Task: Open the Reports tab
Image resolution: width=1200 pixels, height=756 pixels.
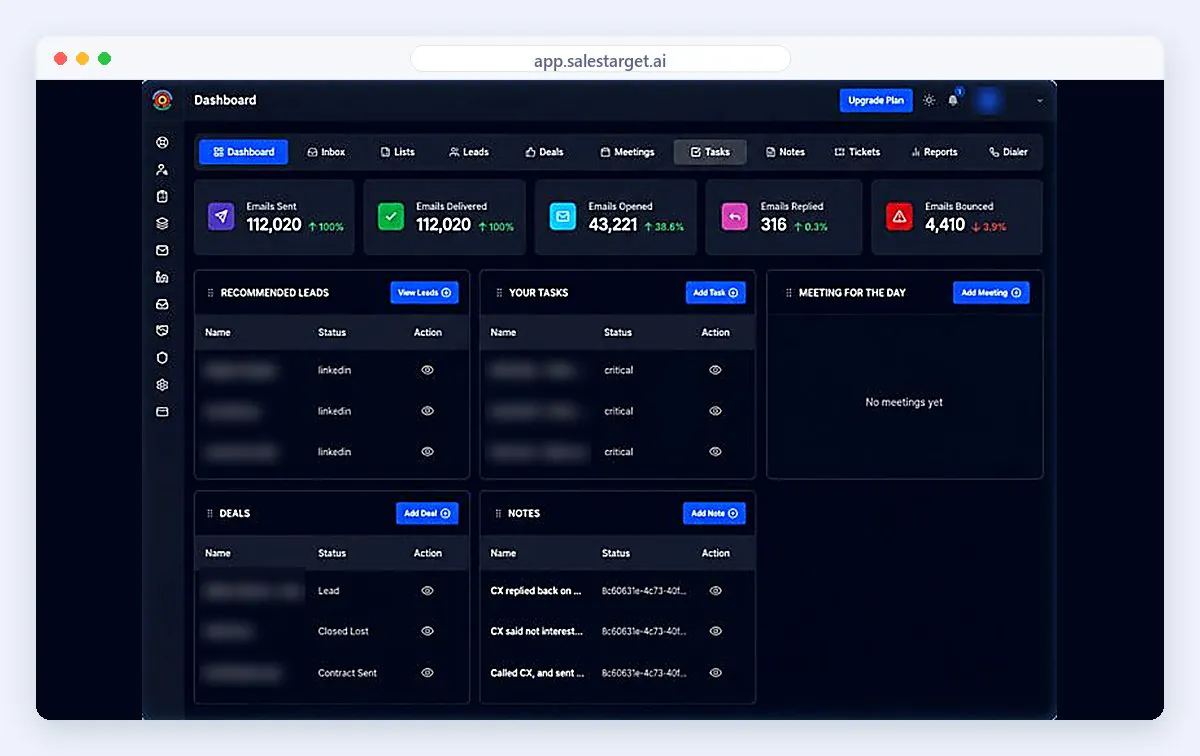Action: [x=934, y=152]
